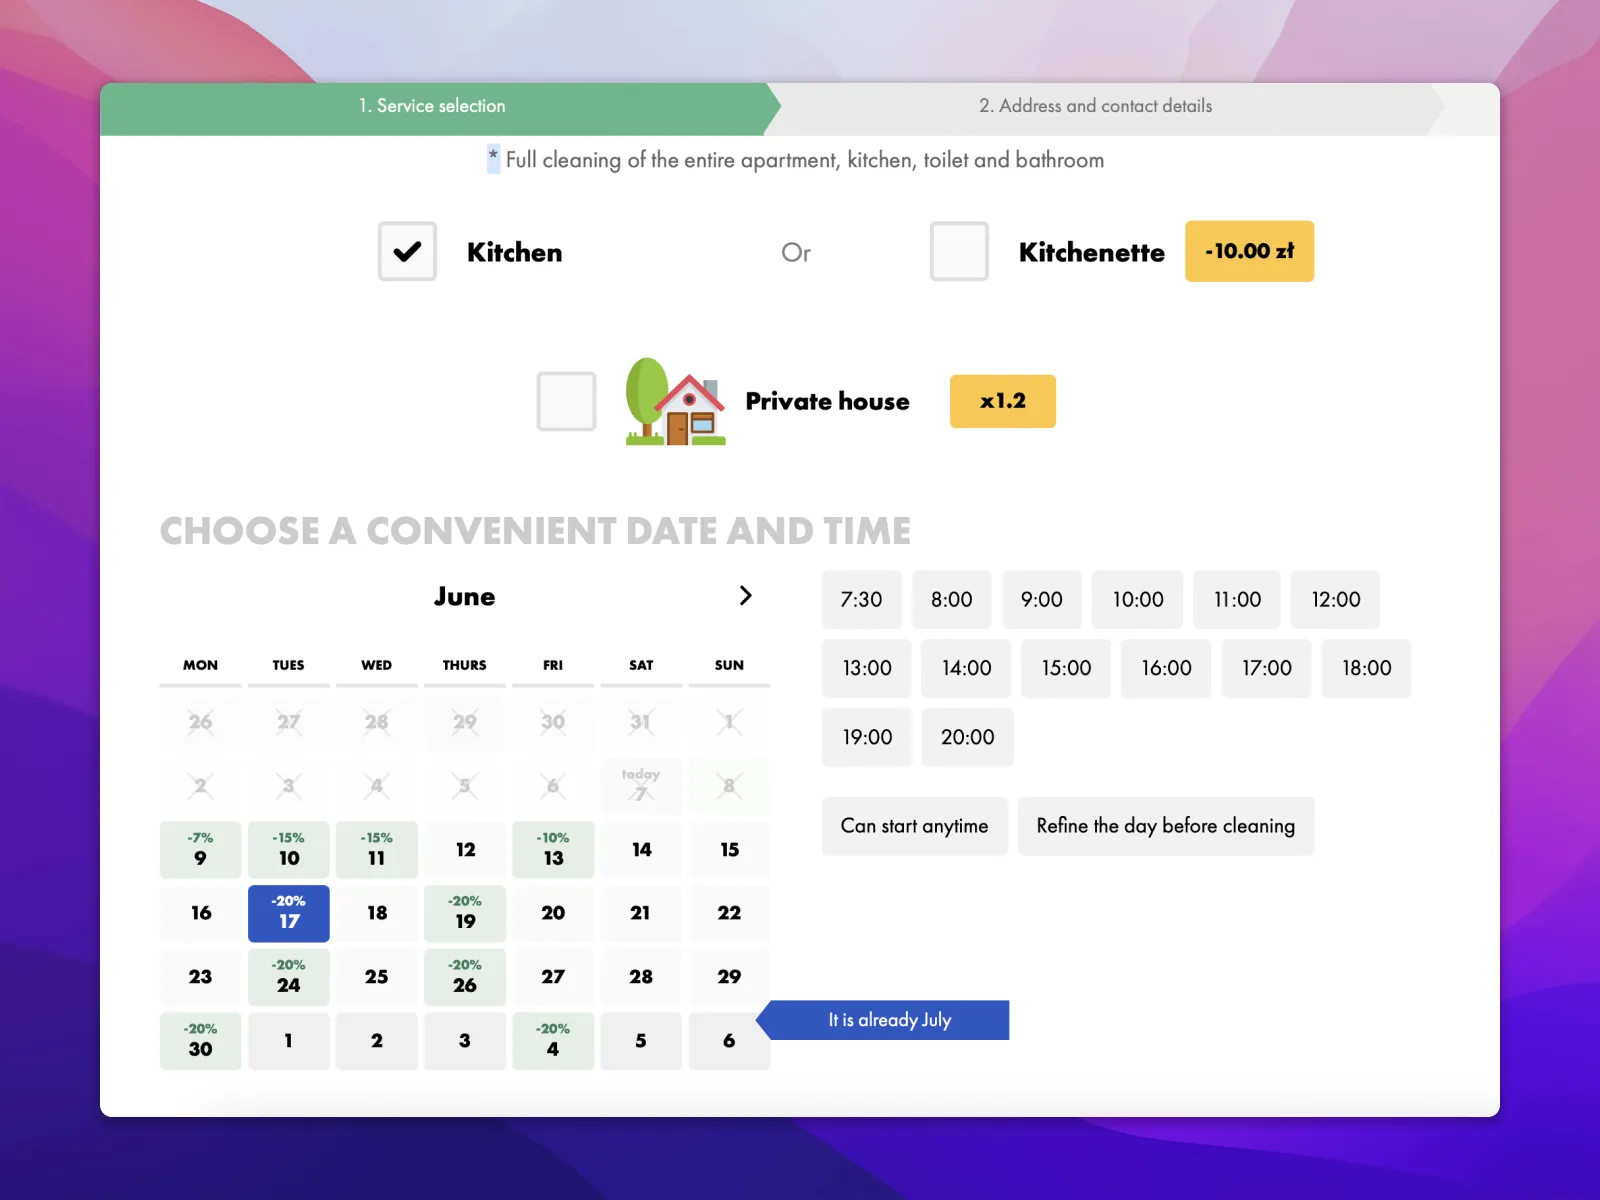The image size is (1600, 1200).
Task: Choose Refine the day before cleaning
Action: point(1165,826)
